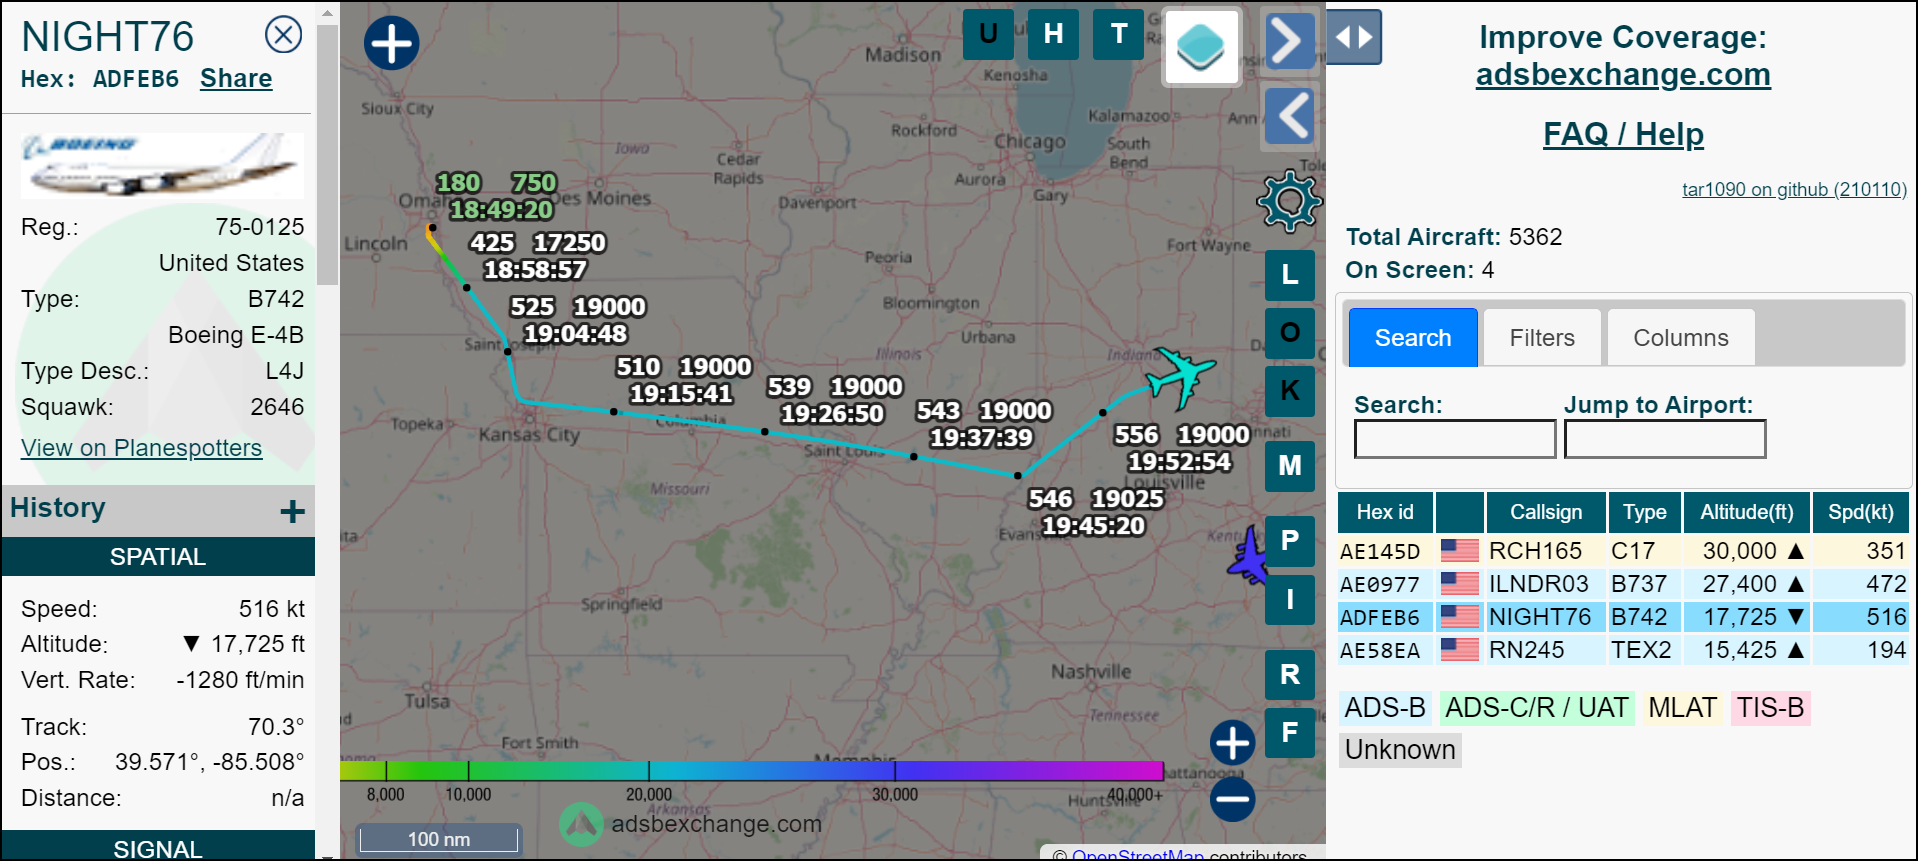Toggle the U map button
The image size is (1918, 861).
pyautogui.click(x=988, y=35)
